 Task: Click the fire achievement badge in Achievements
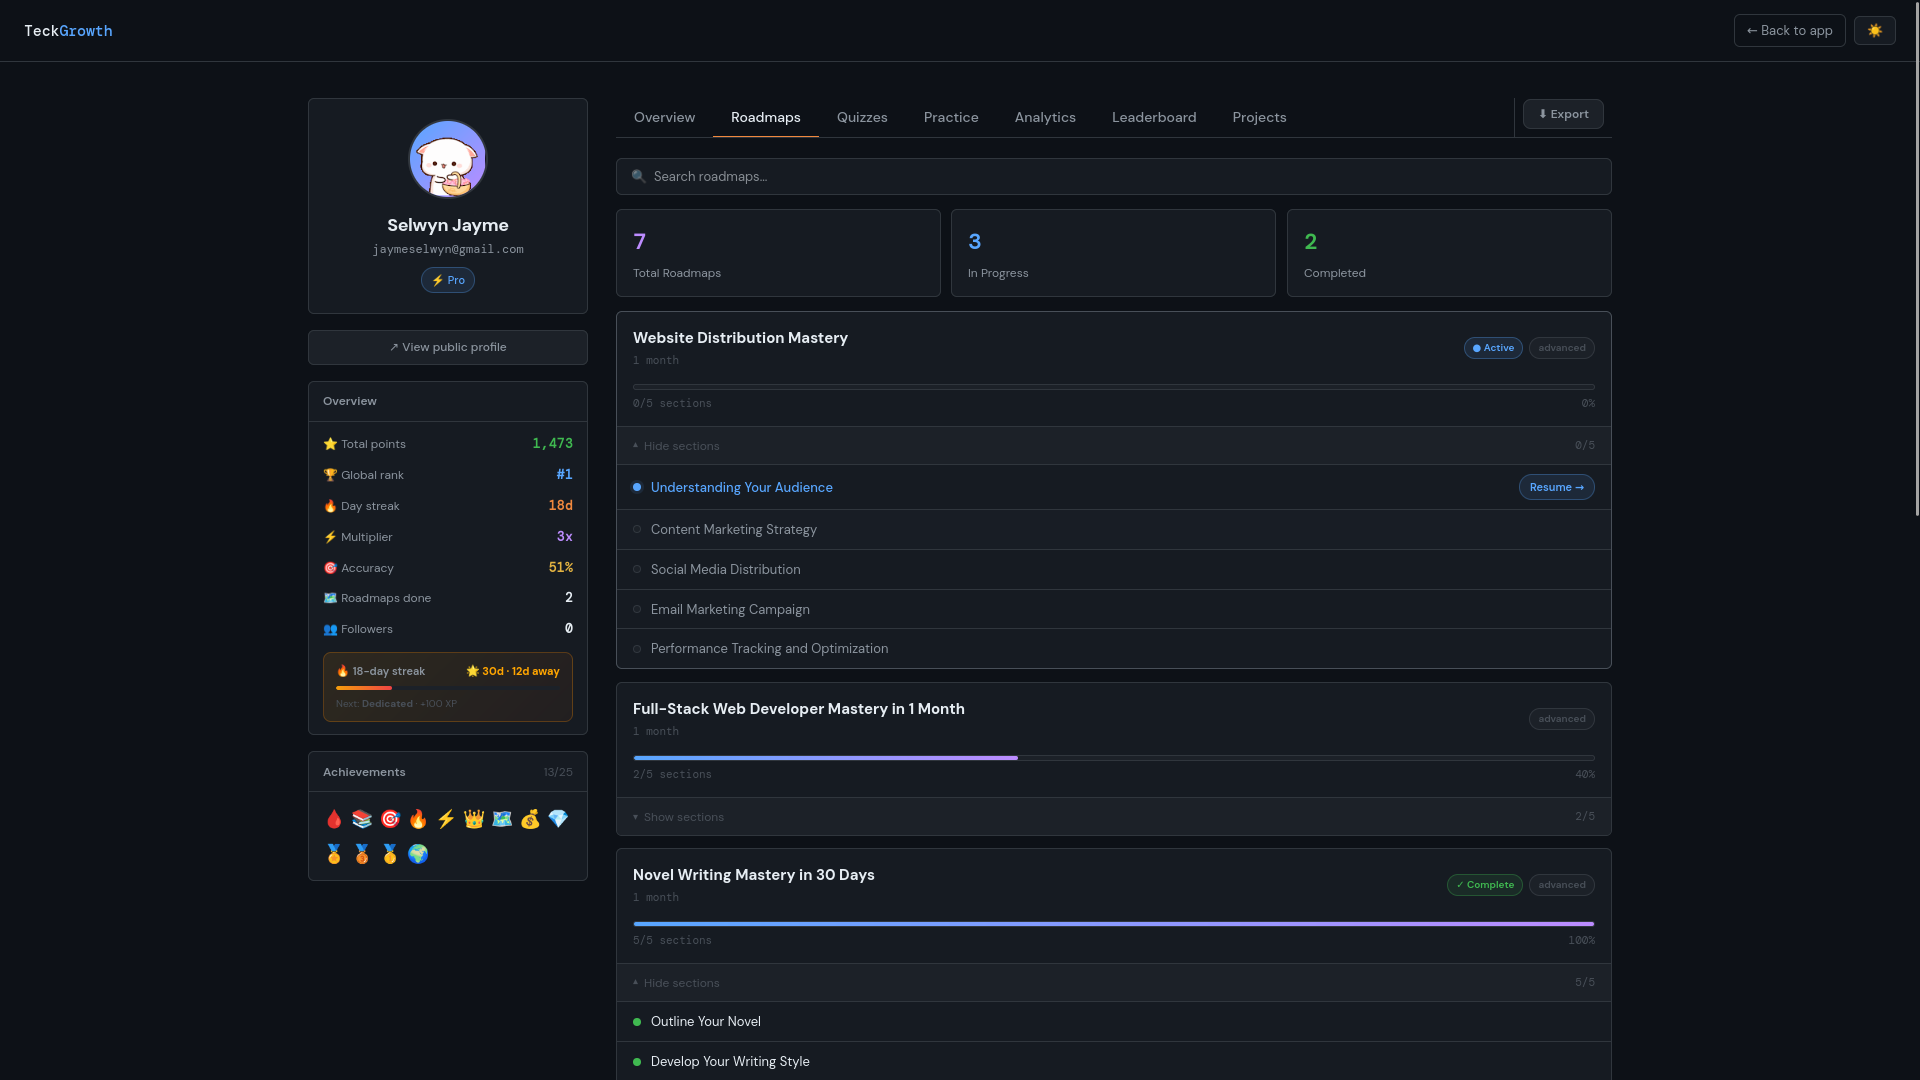[418, 820]
